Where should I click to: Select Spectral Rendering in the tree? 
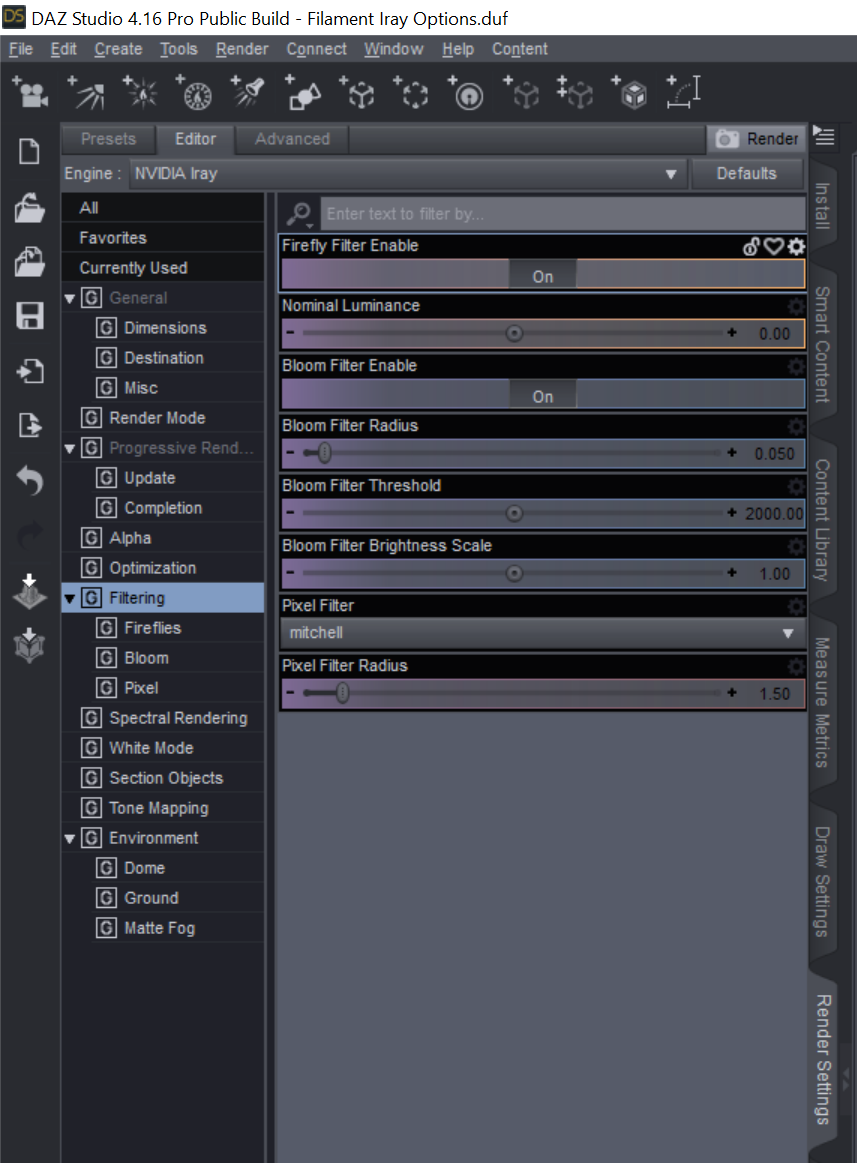pyautogui.click(x=178, y=718)
